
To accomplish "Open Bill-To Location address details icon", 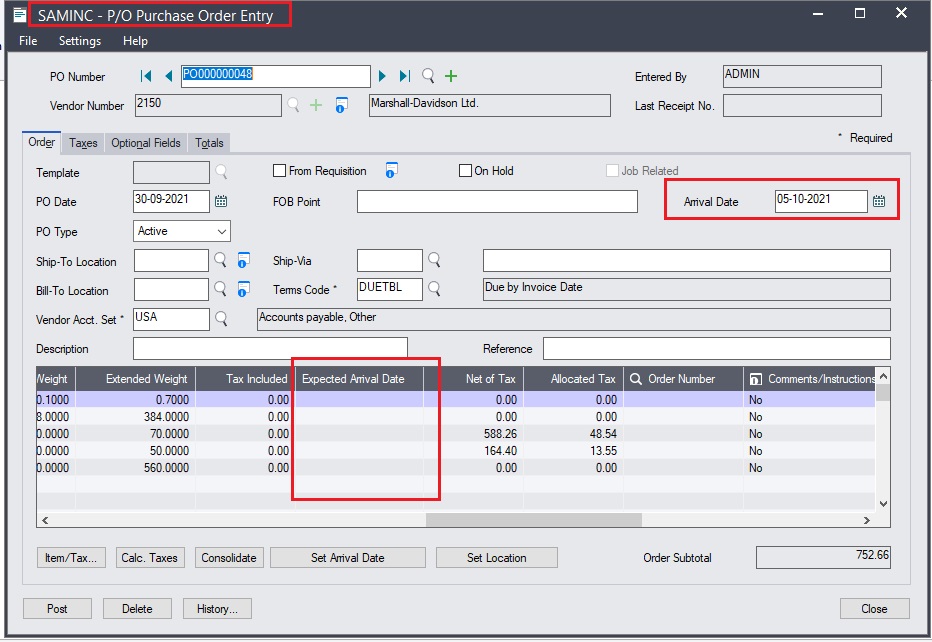I will pos(243,289).
